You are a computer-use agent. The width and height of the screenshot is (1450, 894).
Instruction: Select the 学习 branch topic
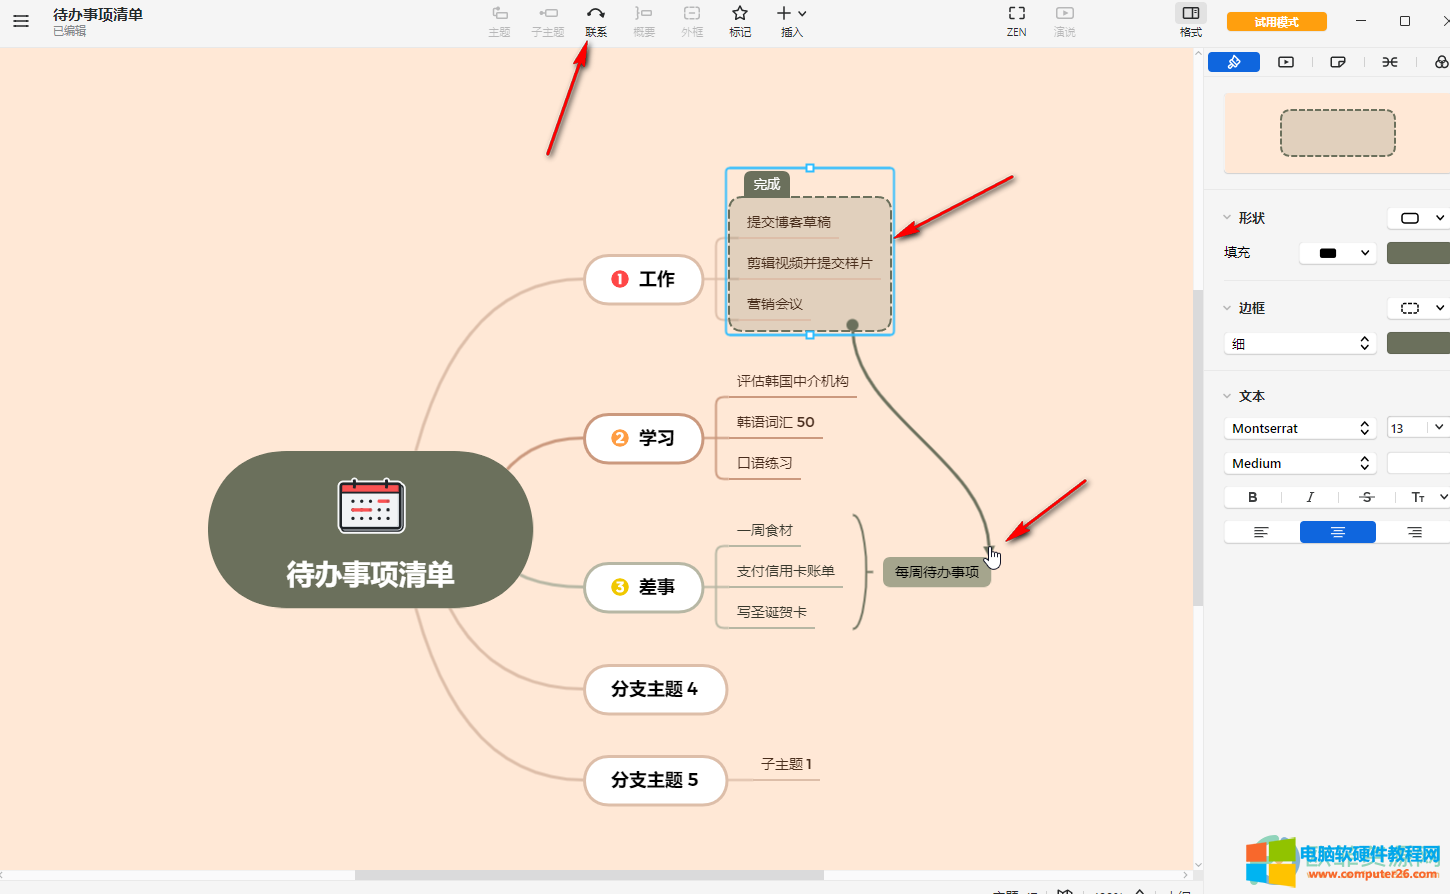[644, 438]
